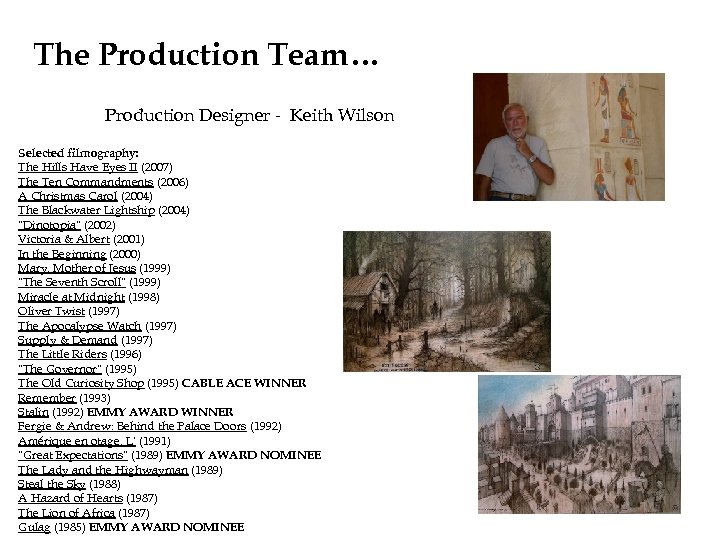Select the walled city concept painting
The height and width of the screenshot is (540, 720).
coord(579,444)
